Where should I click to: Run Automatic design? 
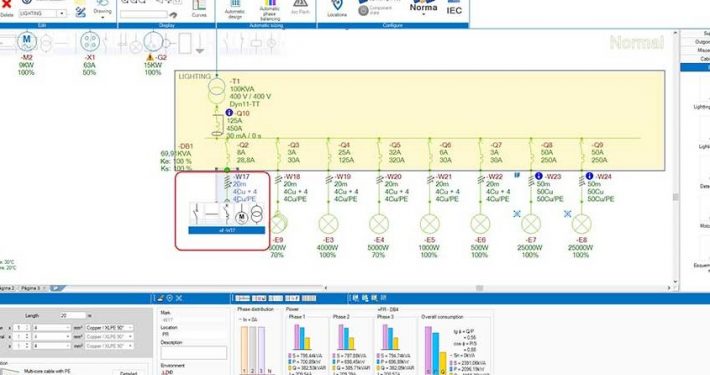(x=235, y=10)
